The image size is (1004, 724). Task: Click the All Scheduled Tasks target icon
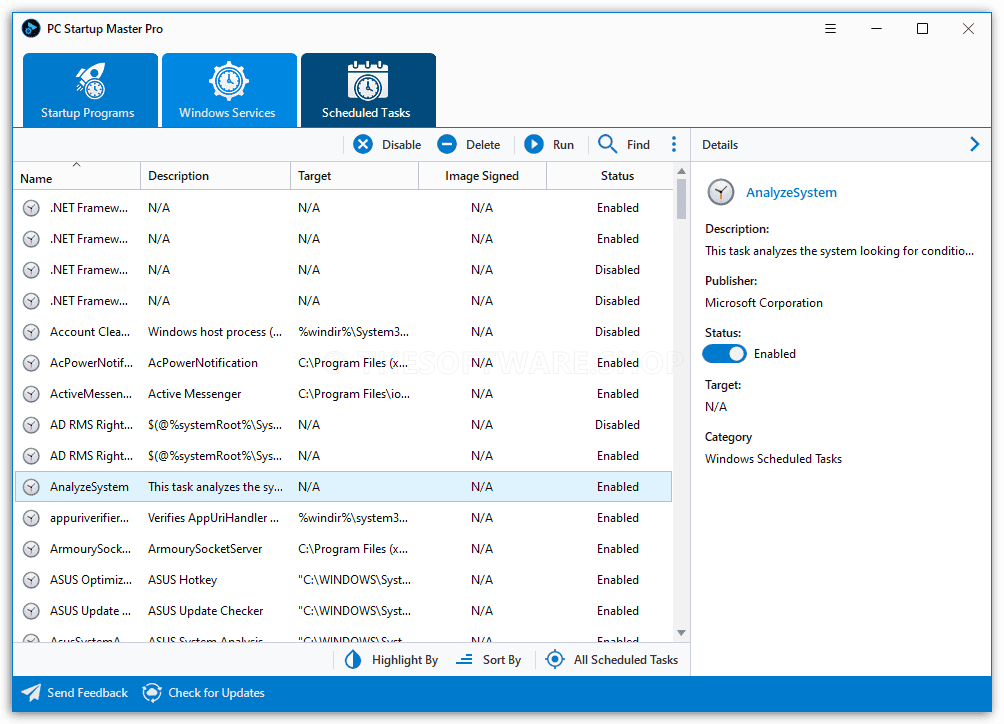(x=555, y=660)
